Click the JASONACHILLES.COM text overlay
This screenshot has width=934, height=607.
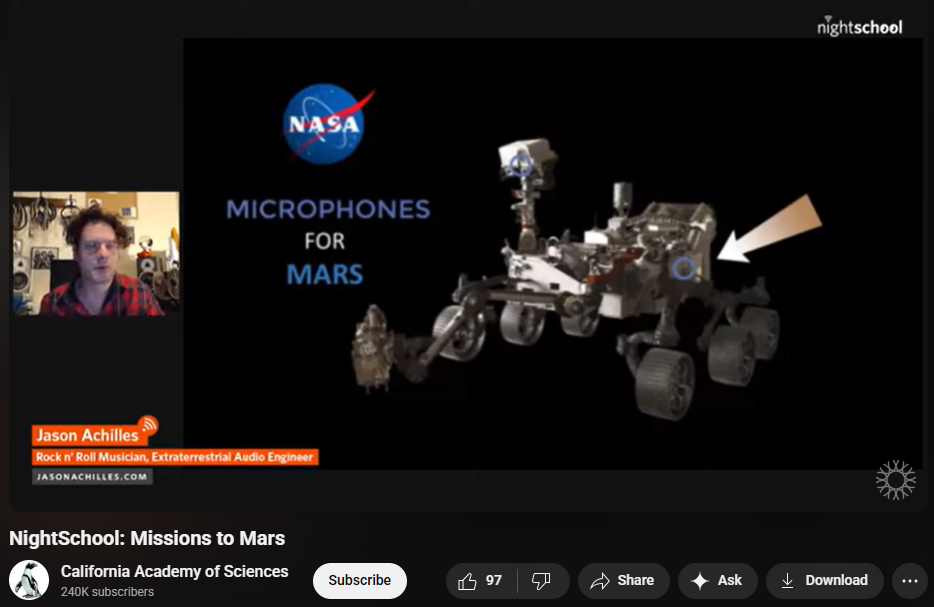click(x=92, y=477)
